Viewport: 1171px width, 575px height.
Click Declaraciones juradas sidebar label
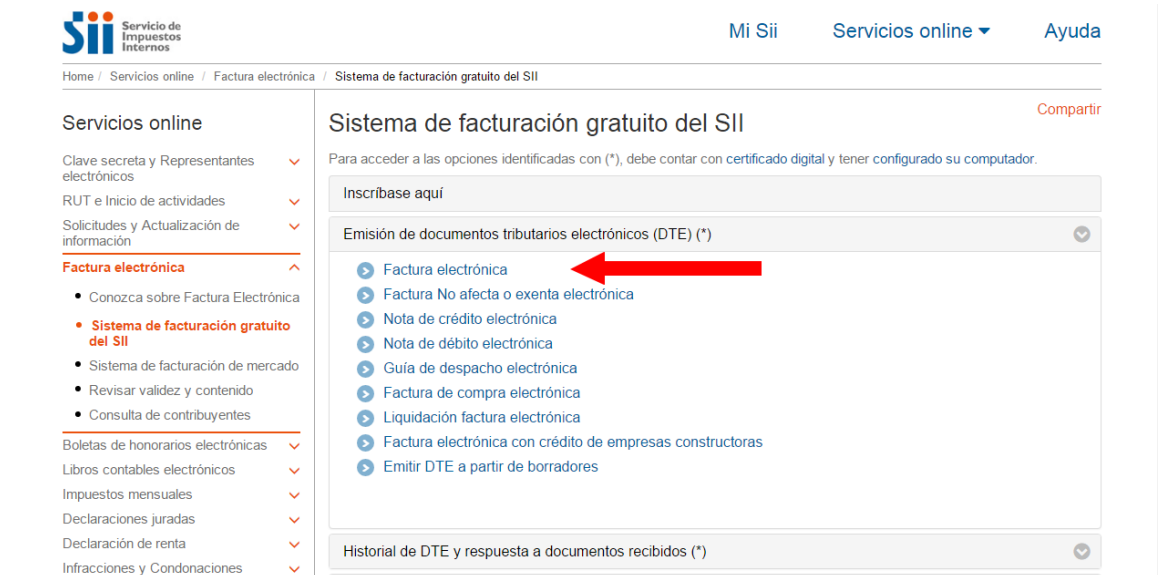(x=128, y=519)
